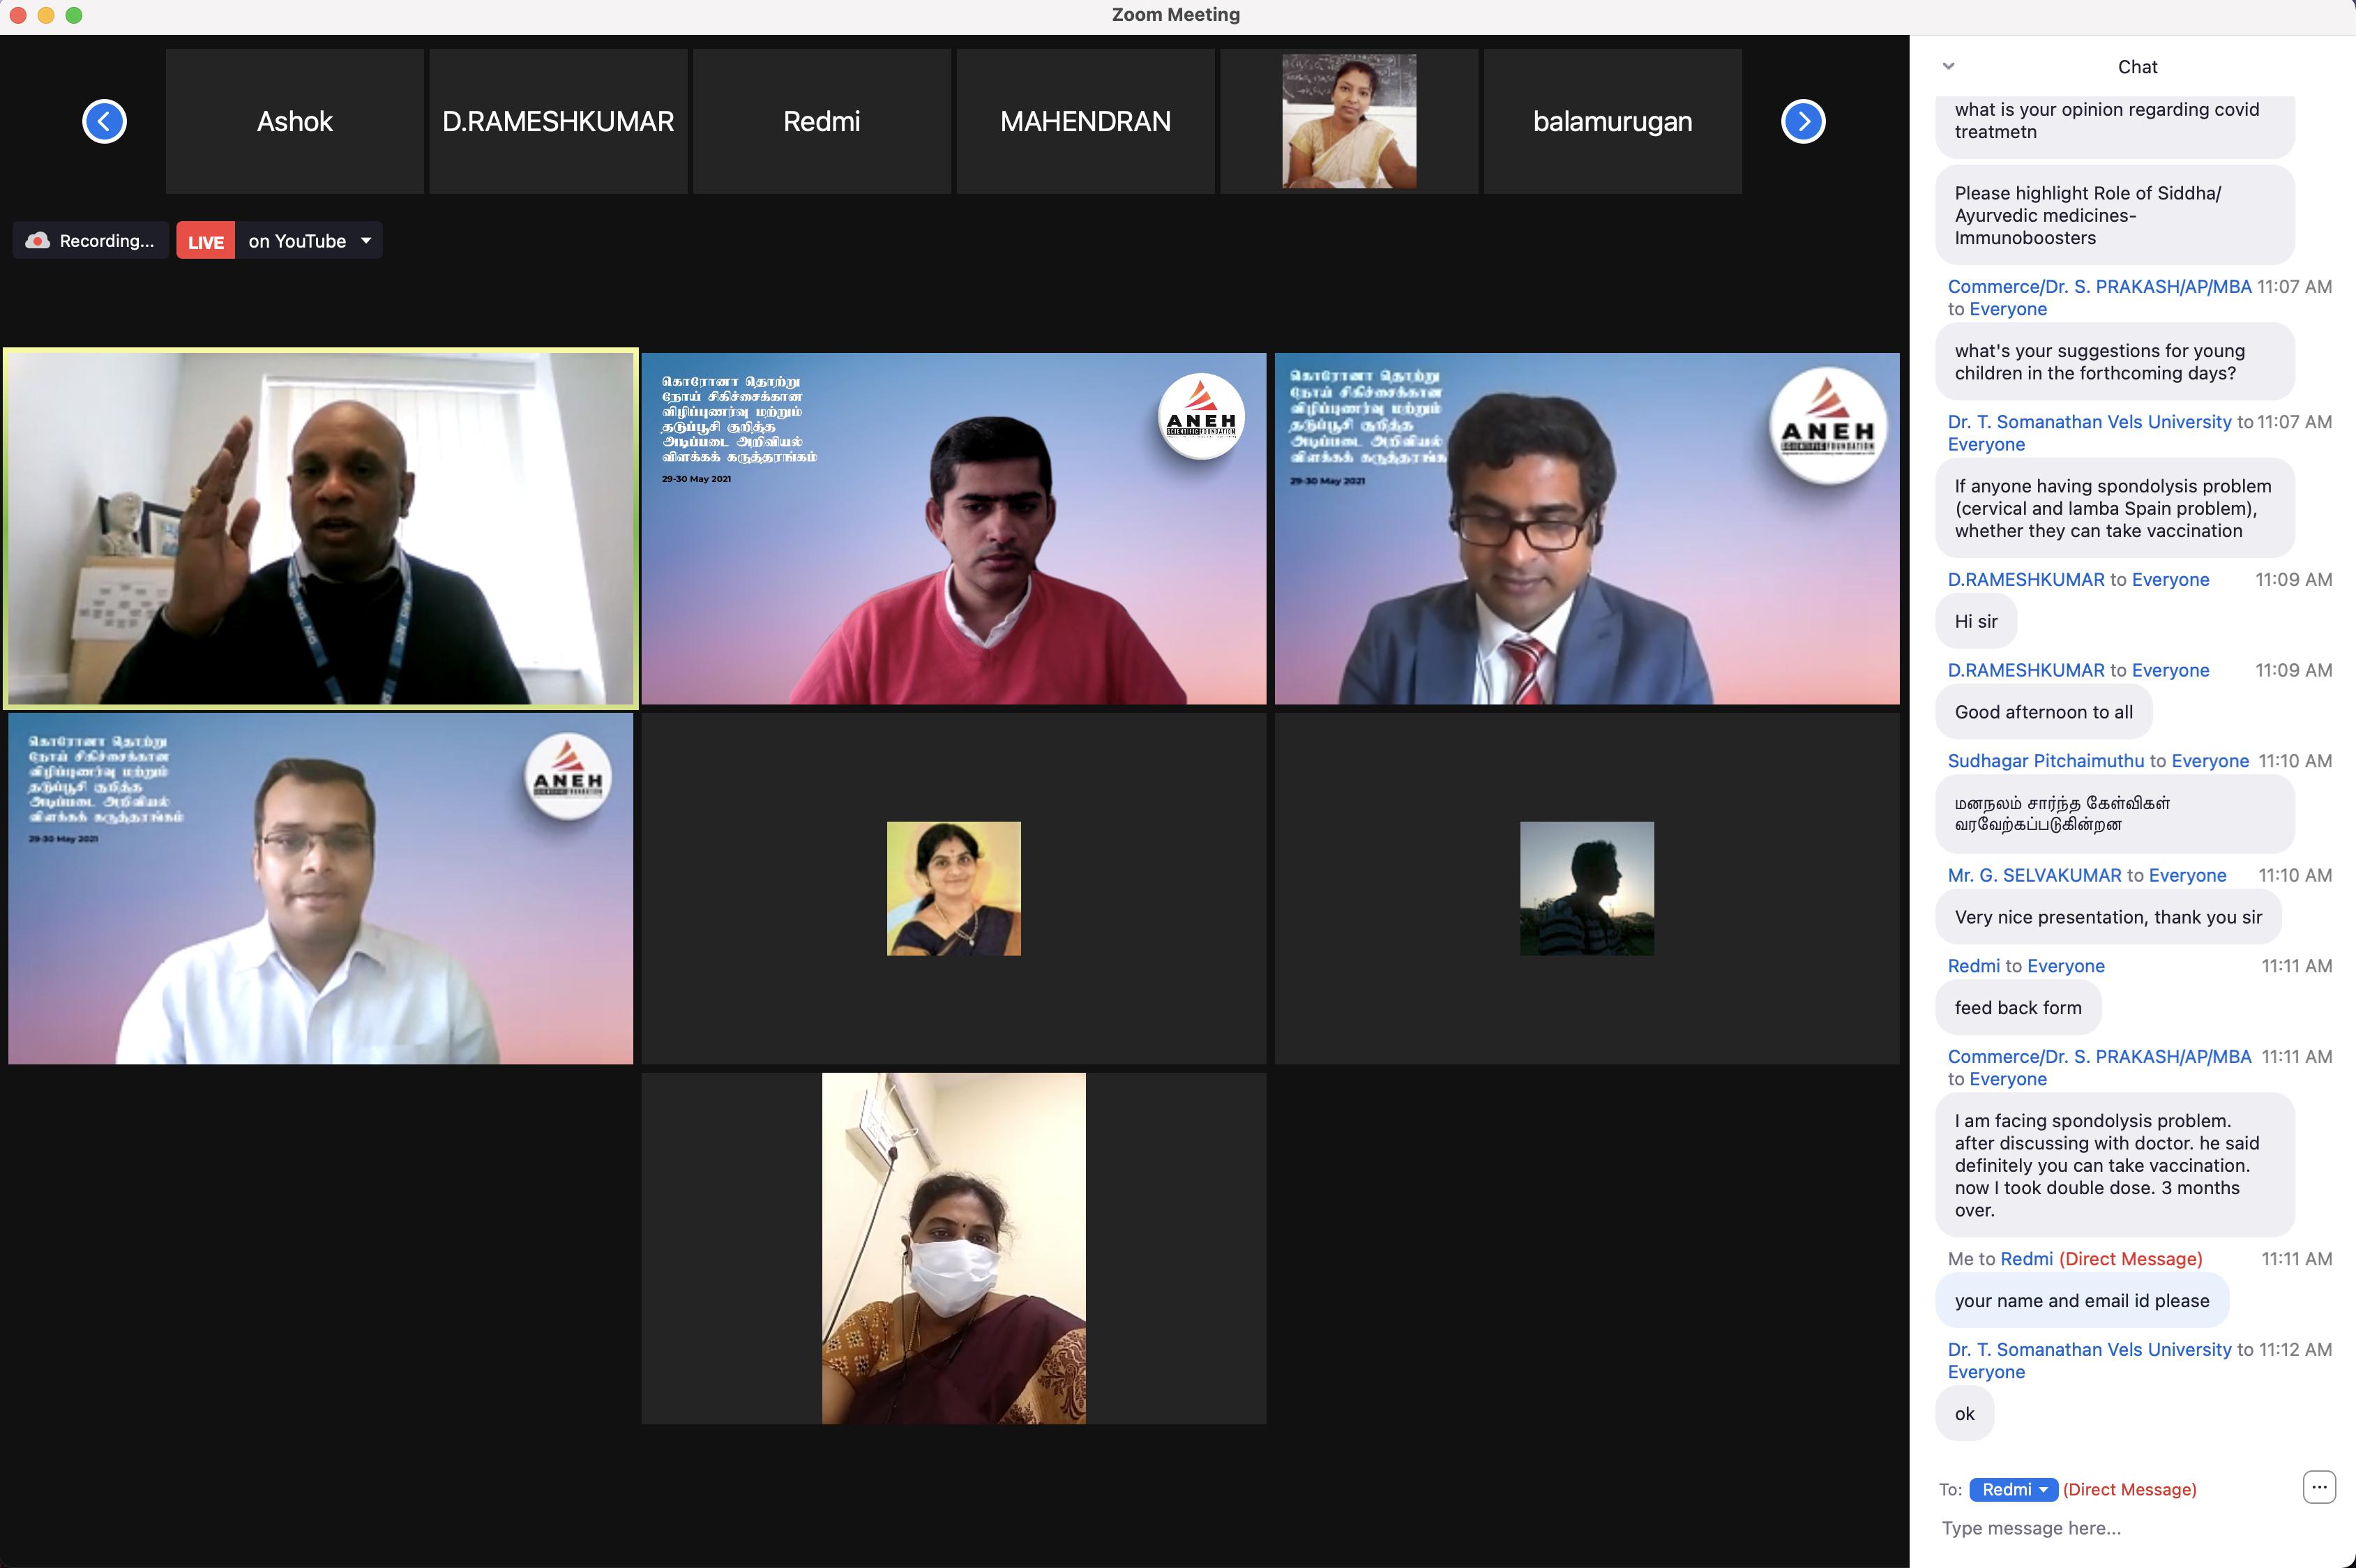Select the D.RAMESHKUMAR participant tile
Viewport: 2356px width, 1568px height.
(x=558, y=122)
